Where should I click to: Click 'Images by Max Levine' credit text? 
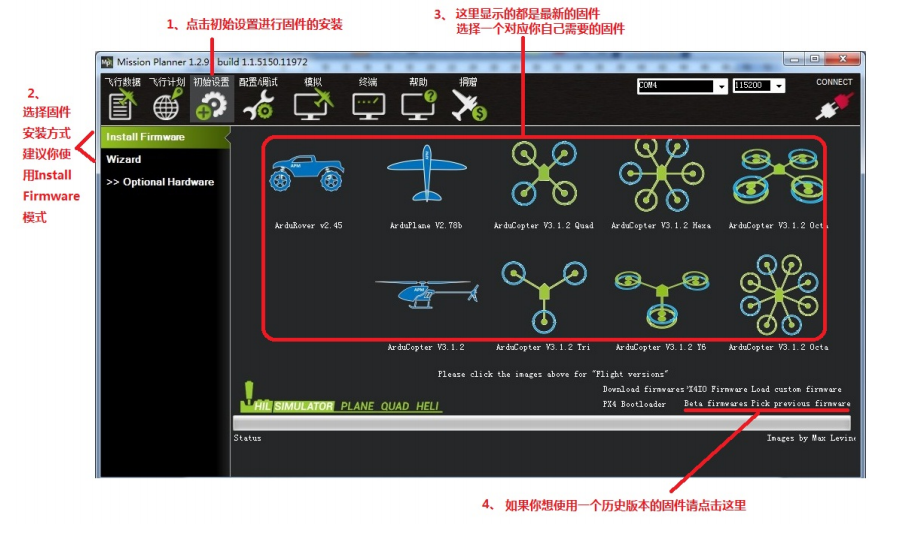click(811, 438)
